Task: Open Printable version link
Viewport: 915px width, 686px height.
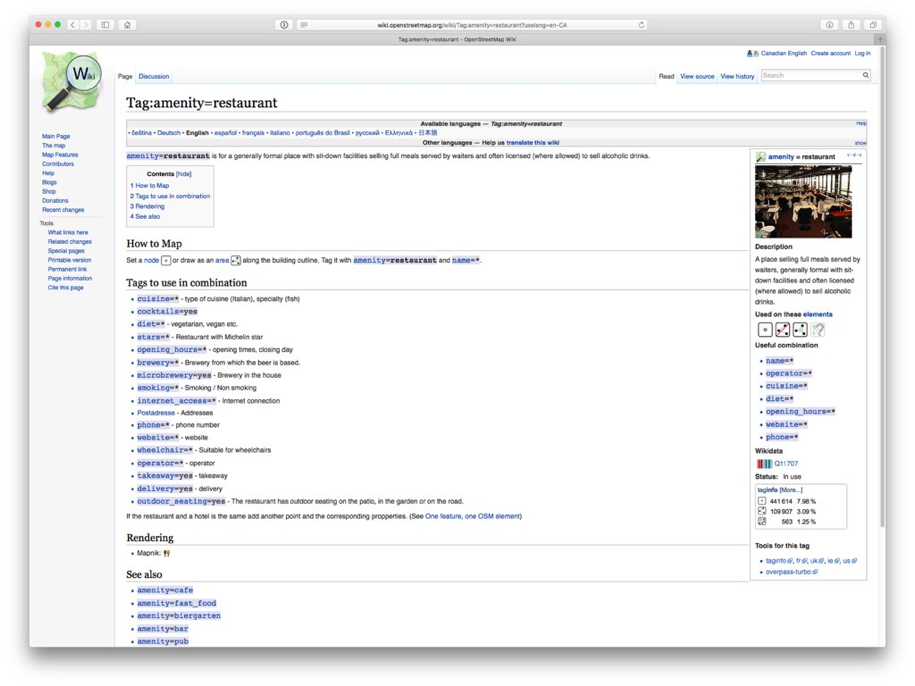Action: click(x=69, y=260)
